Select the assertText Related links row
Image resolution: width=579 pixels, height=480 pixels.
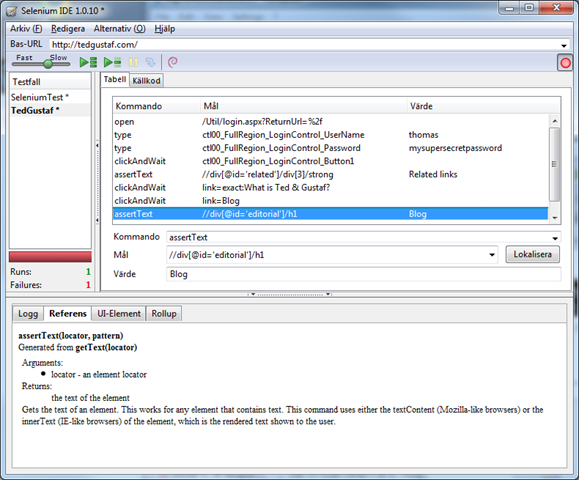pyautogui.click(x=330, y=174)
